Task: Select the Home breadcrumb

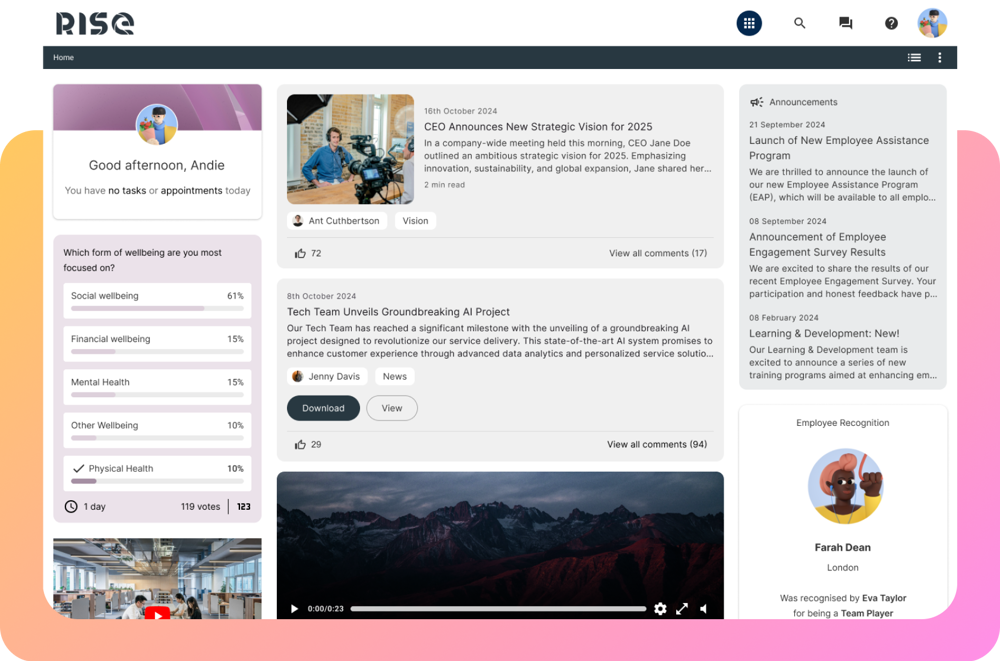Action: [x=63, y=57]
